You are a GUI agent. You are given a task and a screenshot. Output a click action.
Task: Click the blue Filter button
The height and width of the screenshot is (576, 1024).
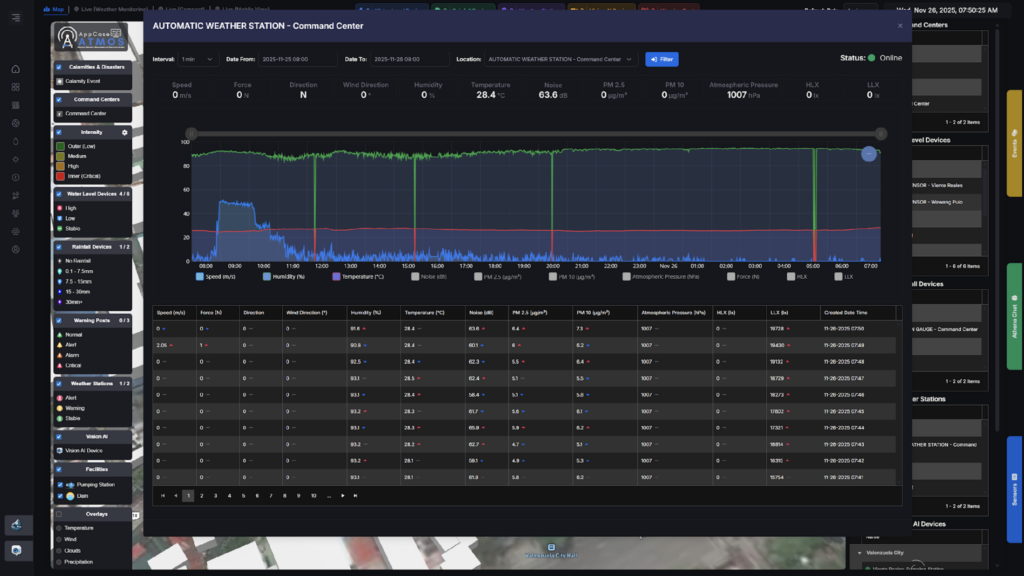tap(662, 59)
